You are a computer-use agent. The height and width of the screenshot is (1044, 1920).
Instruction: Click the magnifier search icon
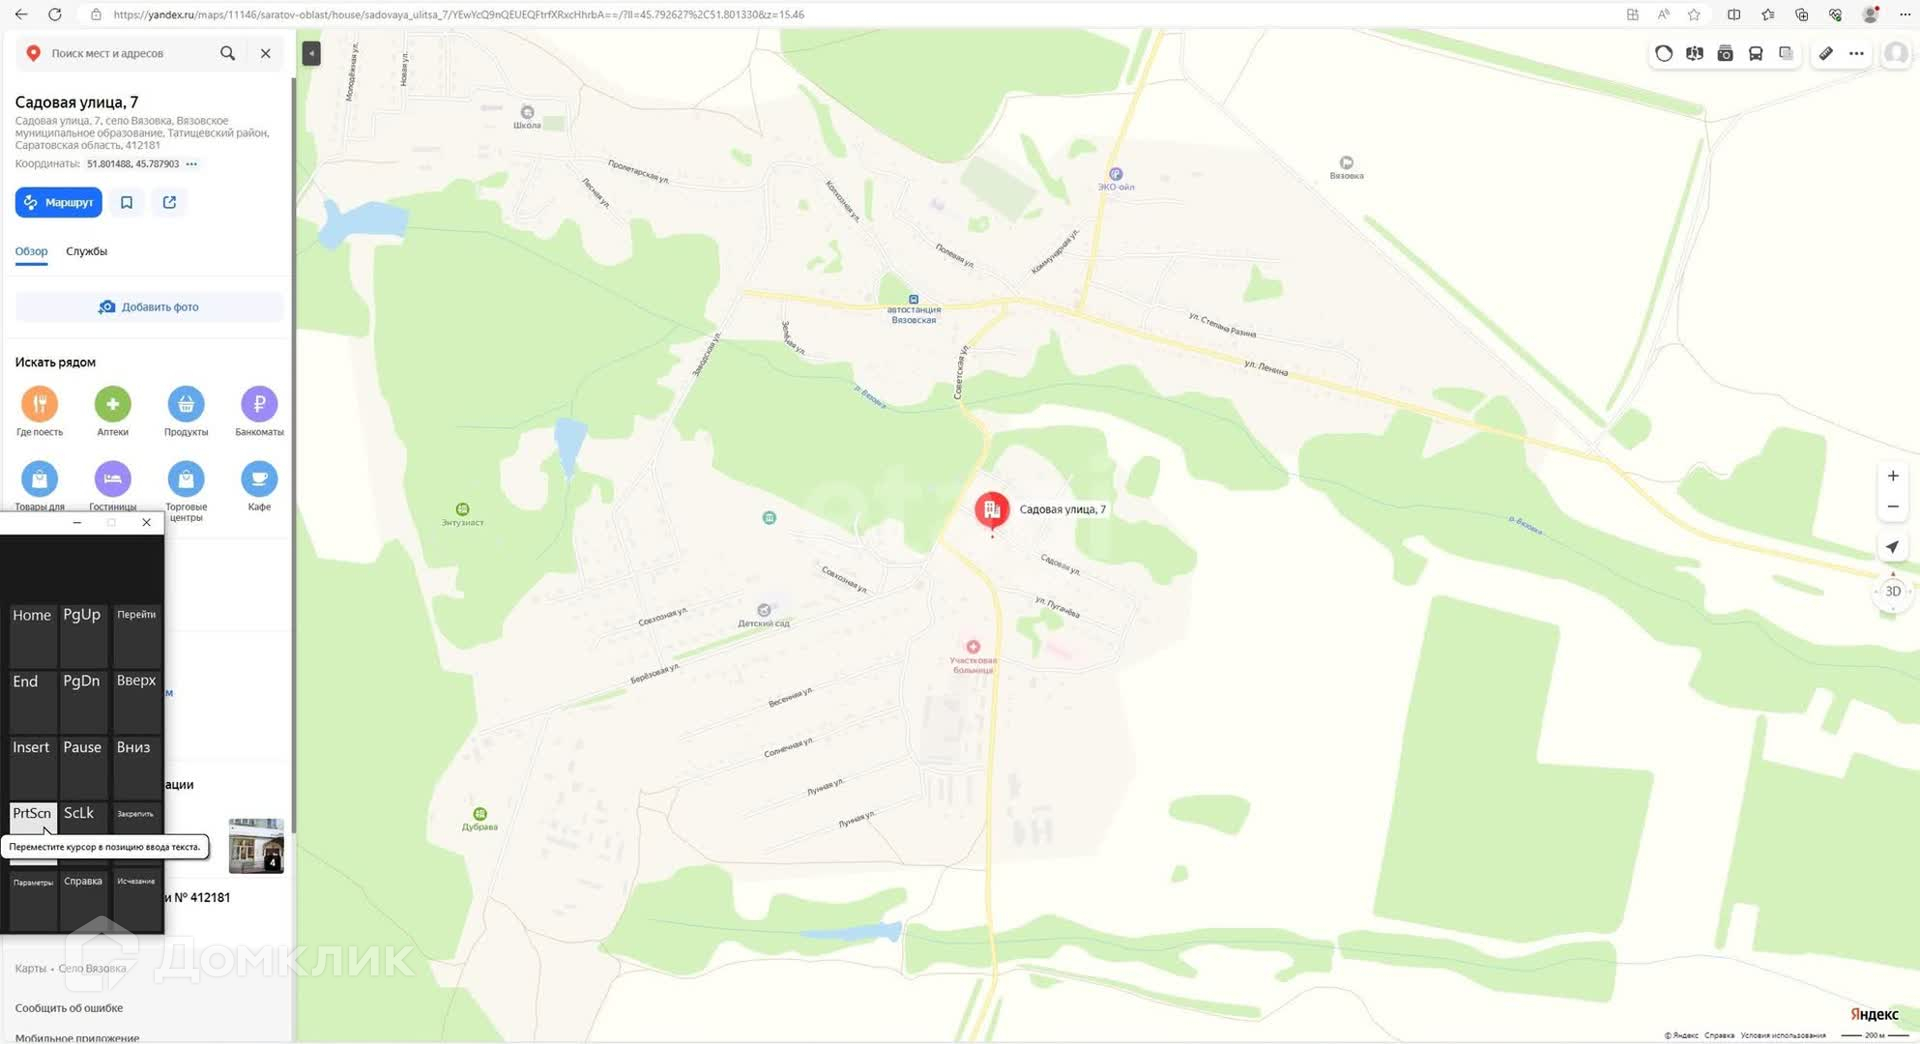click(228, 54)
